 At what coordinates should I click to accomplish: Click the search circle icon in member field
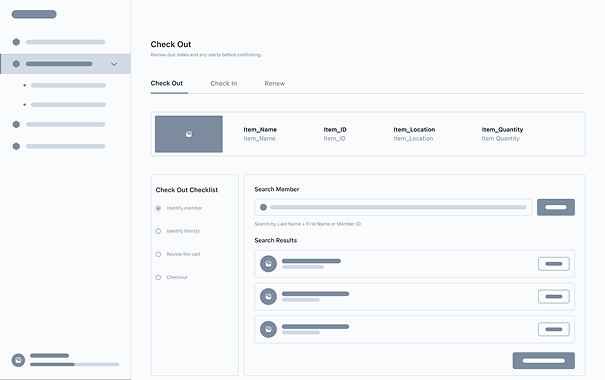click(x=264, y=207)
